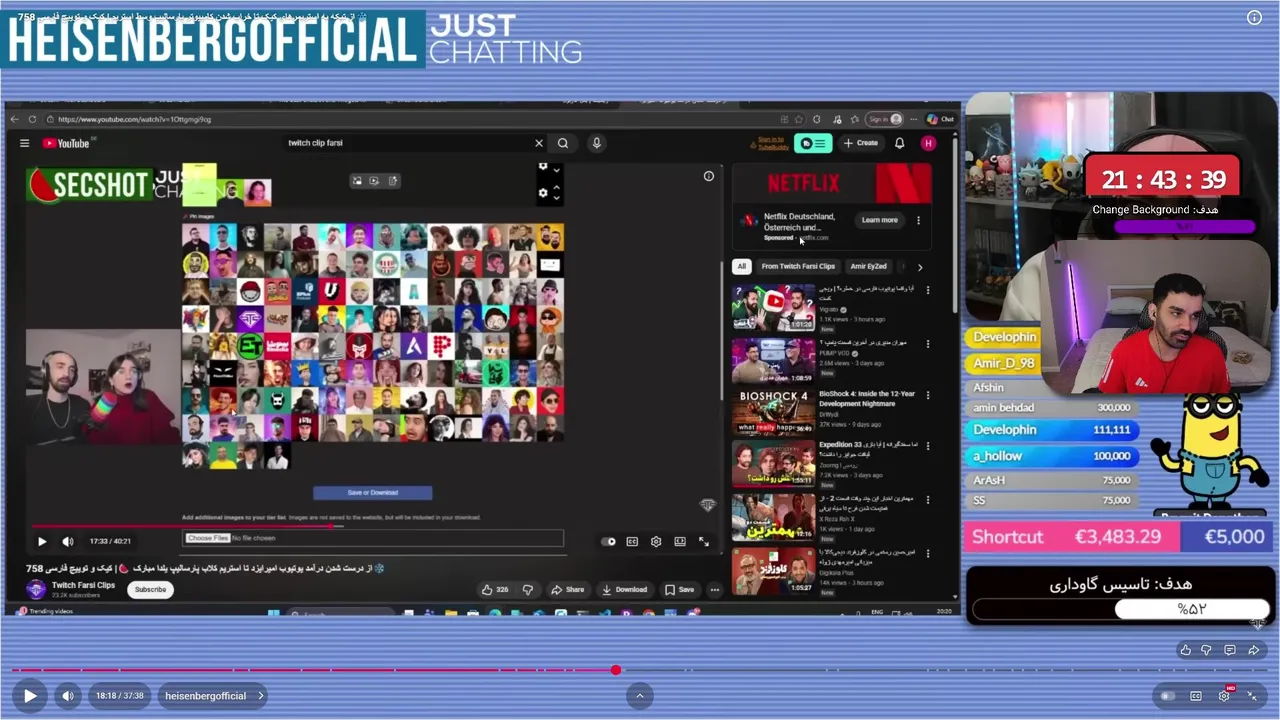The width and height of the screenshot is (1280, 720).
Task: Open the first recommended video thumbnail (1:01:28)
Action: (x=773, y=308)
